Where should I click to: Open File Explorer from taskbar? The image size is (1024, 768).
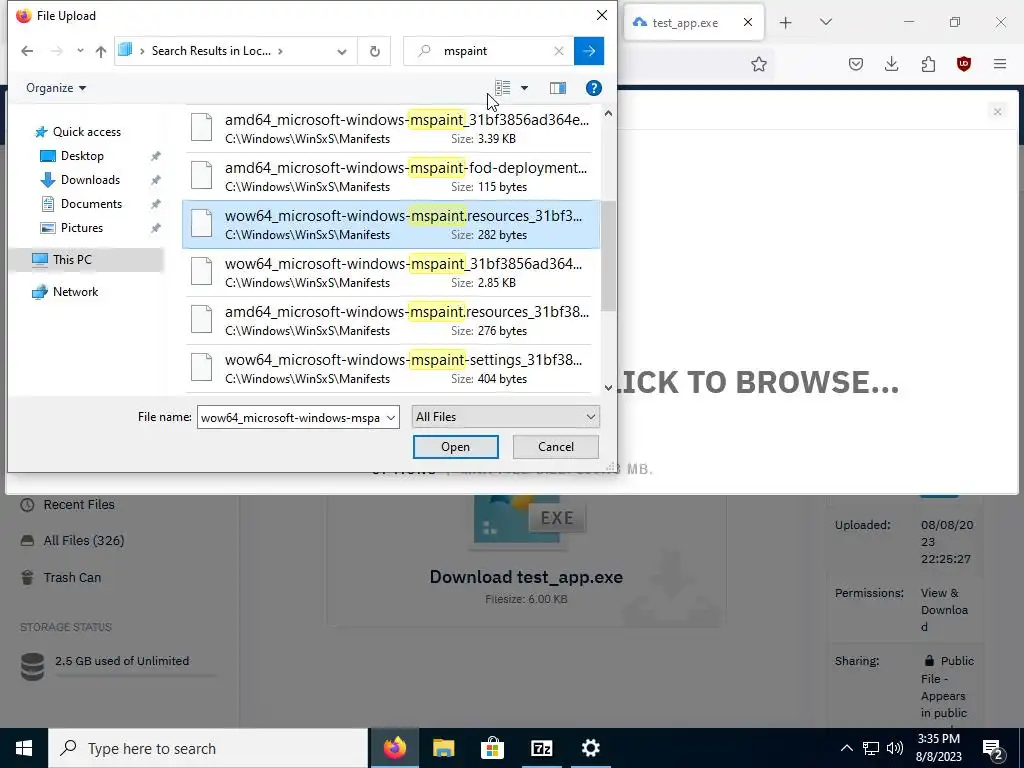tap(443, 748)
